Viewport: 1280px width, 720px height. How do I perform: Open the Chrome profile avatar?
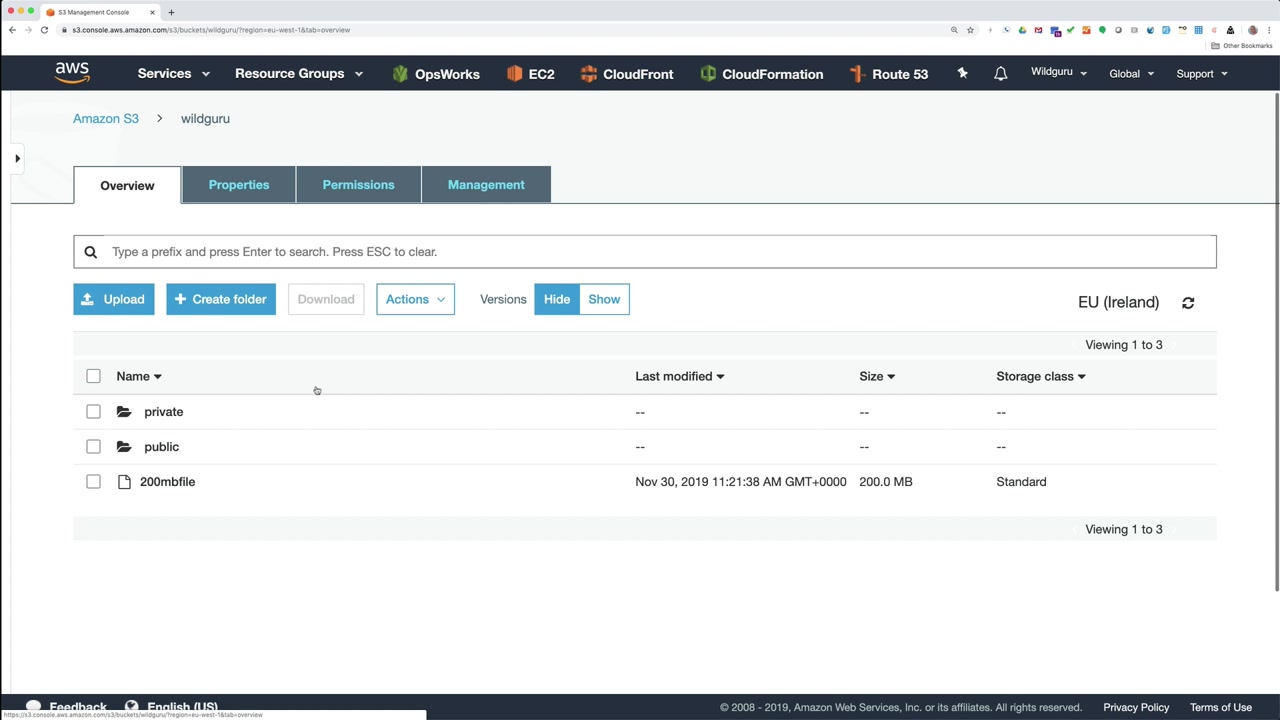(x=1252, y=30)
